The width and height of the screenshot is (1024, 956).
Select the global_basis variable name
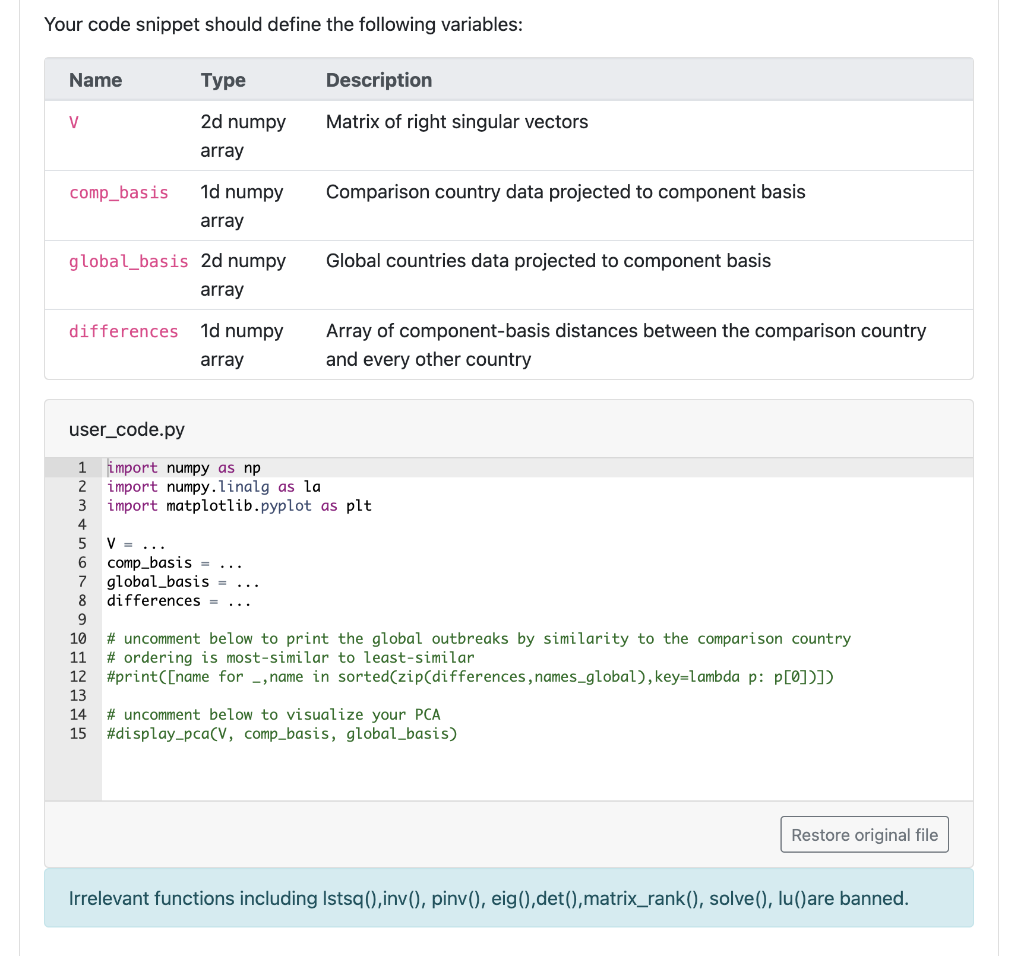(x=128, y=261)
